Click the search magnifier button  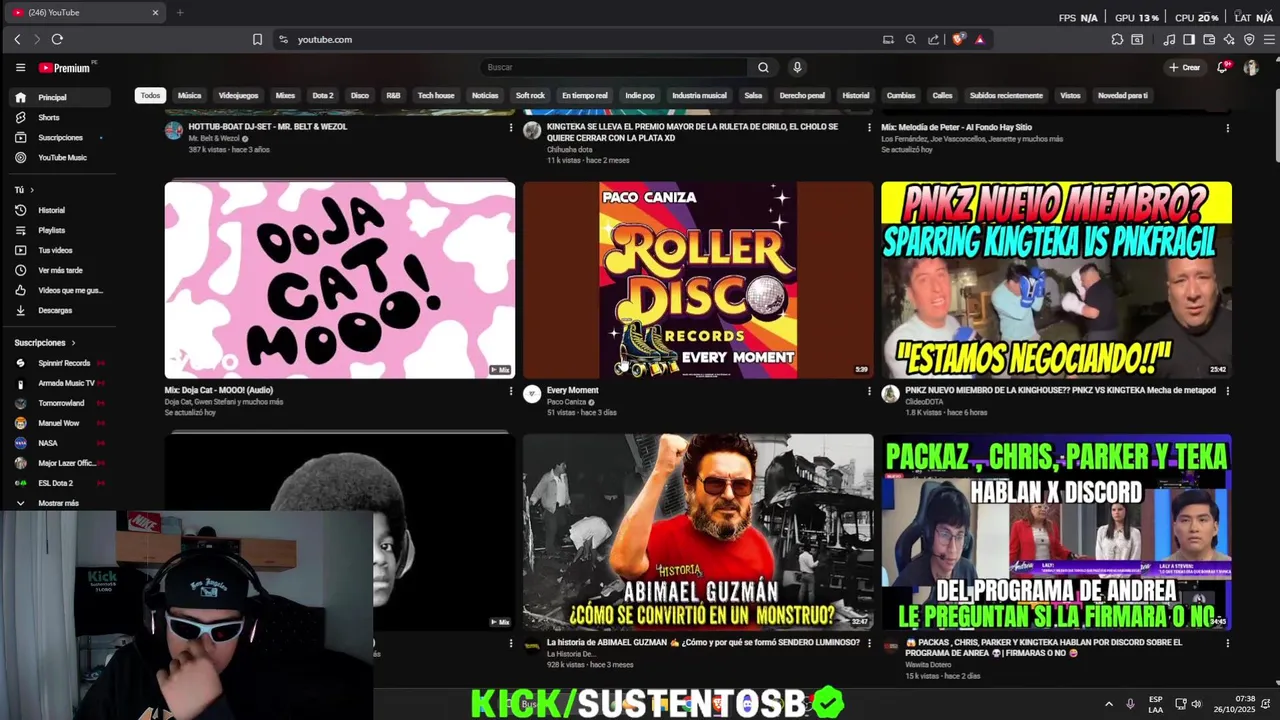click(x=763, y=68)
